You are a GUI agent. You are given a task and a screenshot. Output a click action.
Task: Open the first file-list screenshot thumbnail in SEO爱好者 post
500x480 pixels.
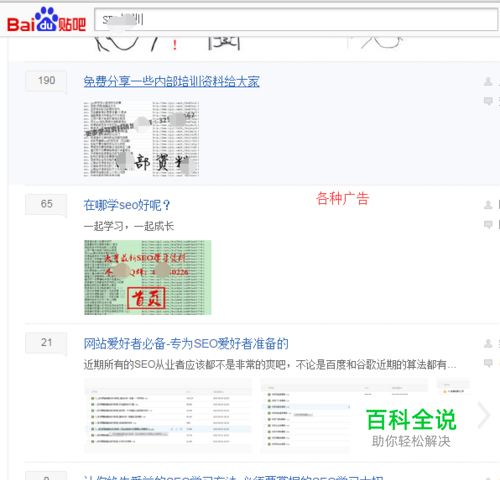point(168,416)
